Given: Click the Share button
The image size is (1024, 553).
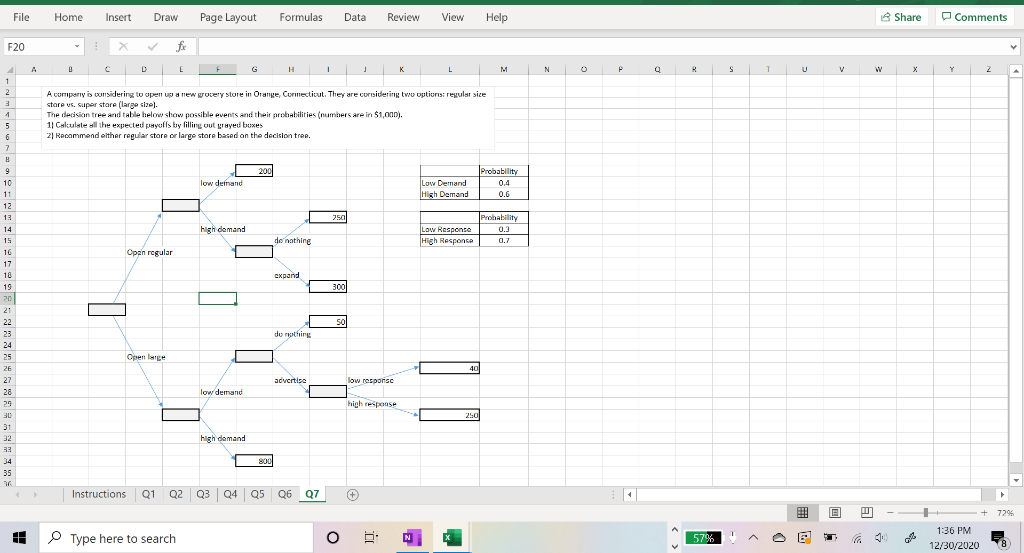Looking at the screenshot, I should coord(901,17).
